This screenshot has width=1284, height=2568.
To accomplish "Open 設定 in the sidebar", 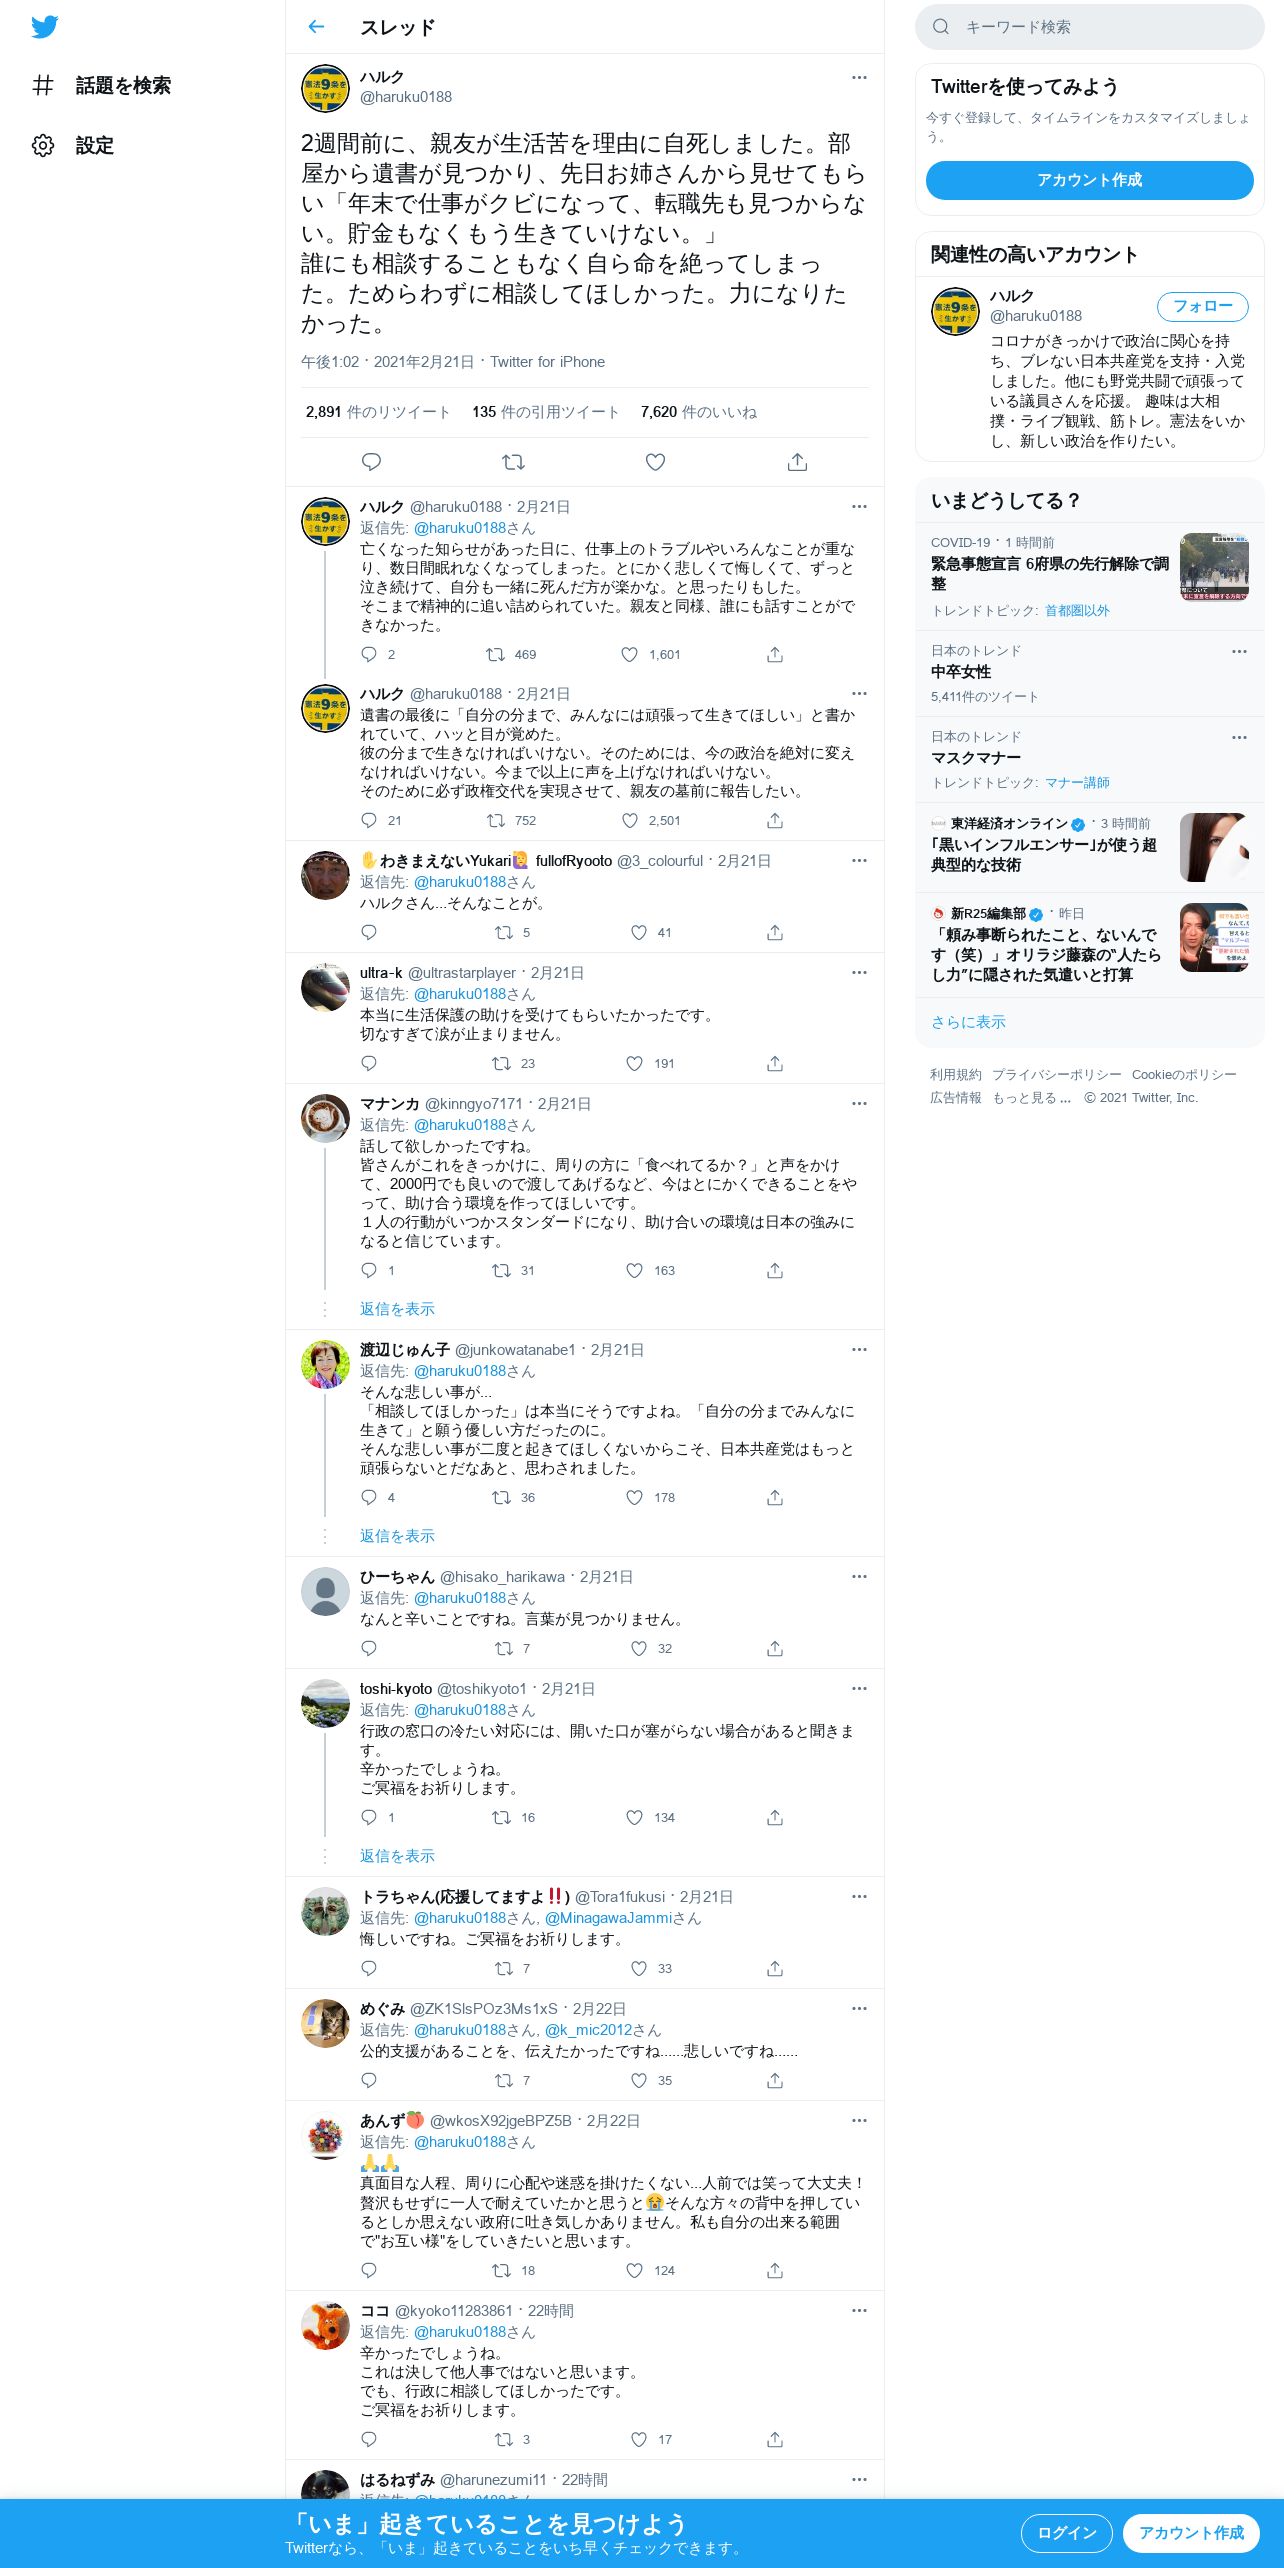I will pos(95,146).
